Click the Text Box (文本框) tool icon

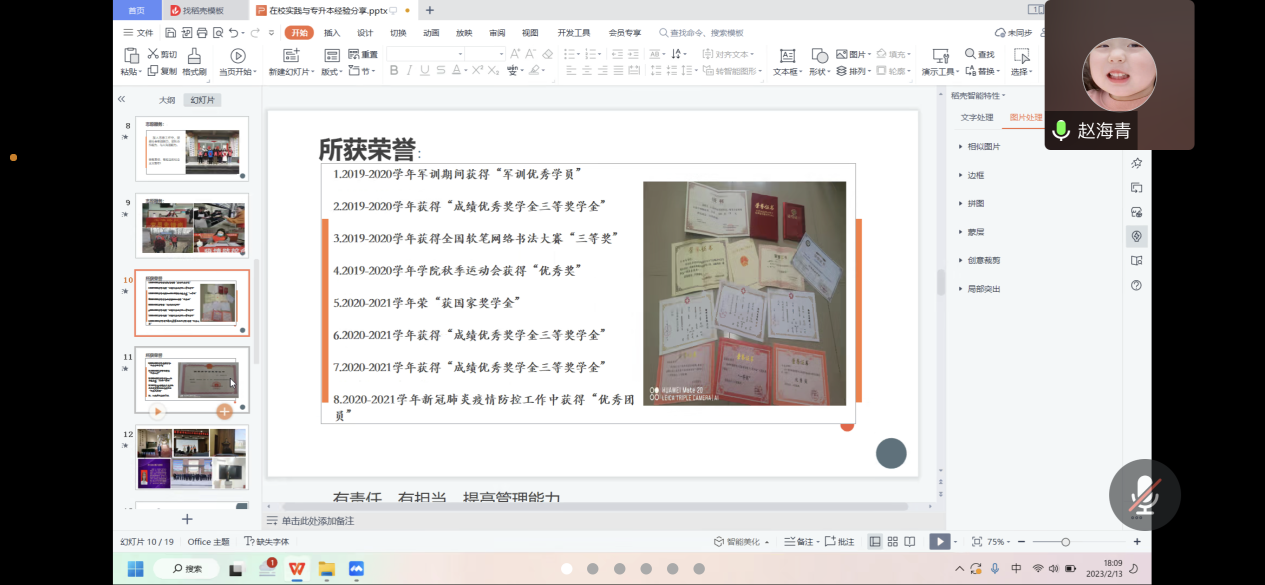[x=787, y=56]
